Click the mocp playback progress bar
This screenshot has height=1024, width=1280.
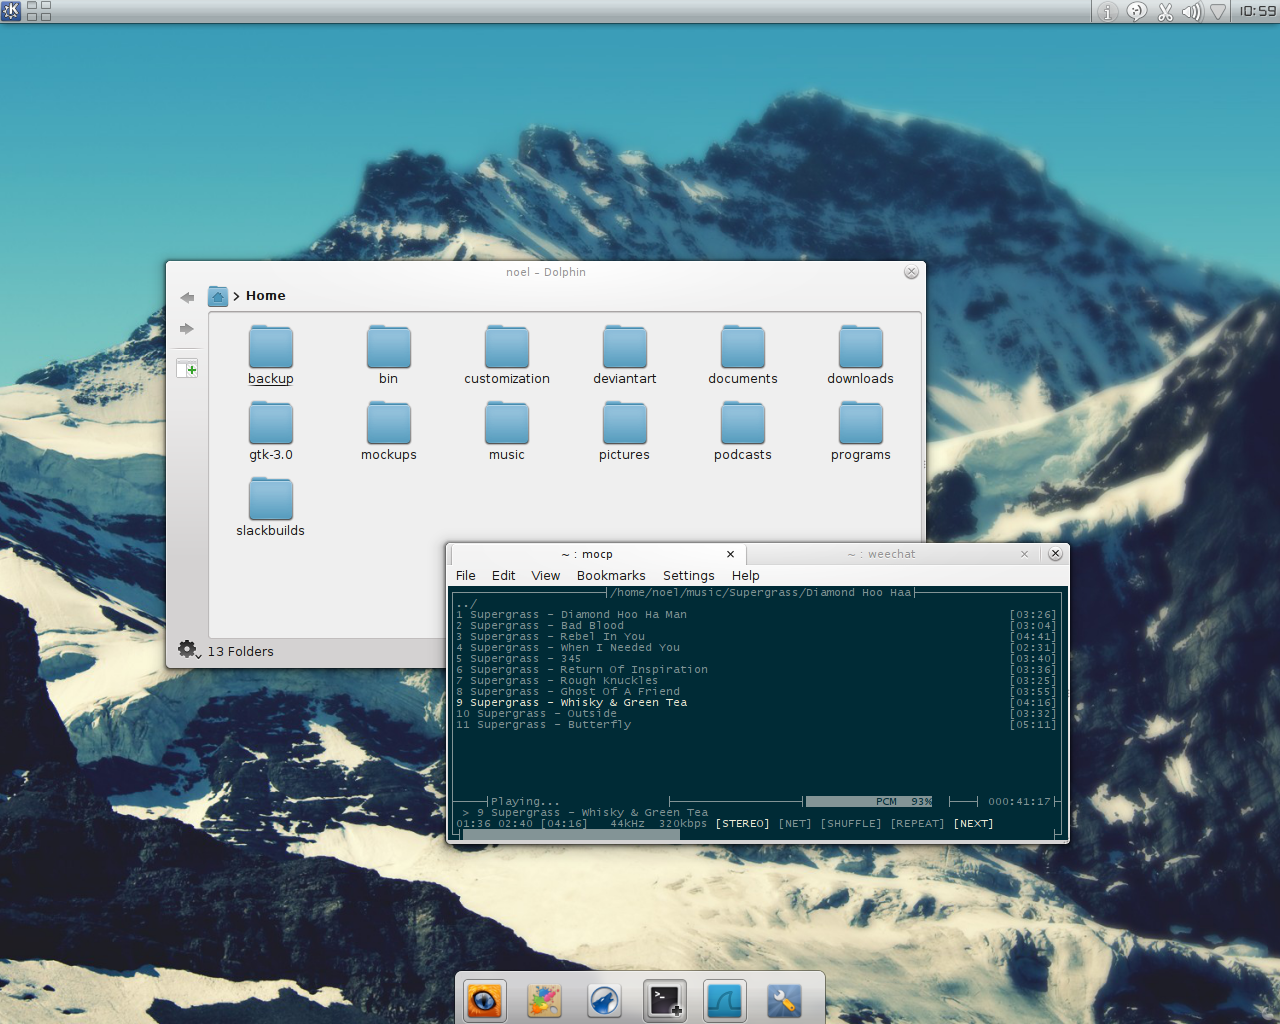click(760, 835)
